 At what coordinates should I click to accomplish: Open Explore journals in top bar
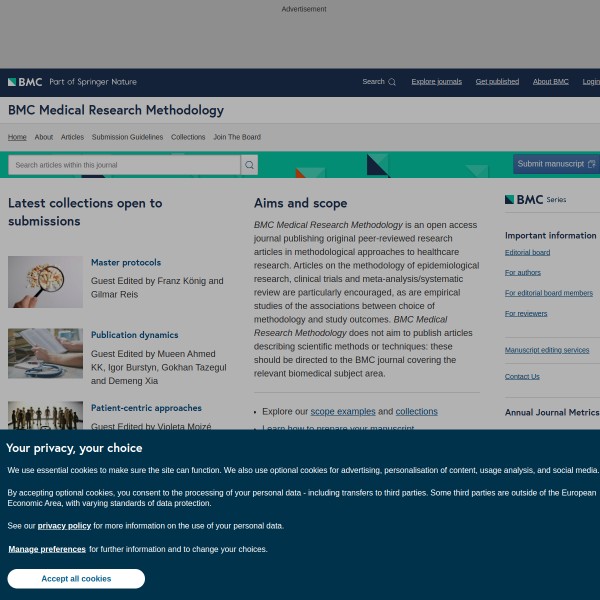pyautogui.click(x=436, y=82)
